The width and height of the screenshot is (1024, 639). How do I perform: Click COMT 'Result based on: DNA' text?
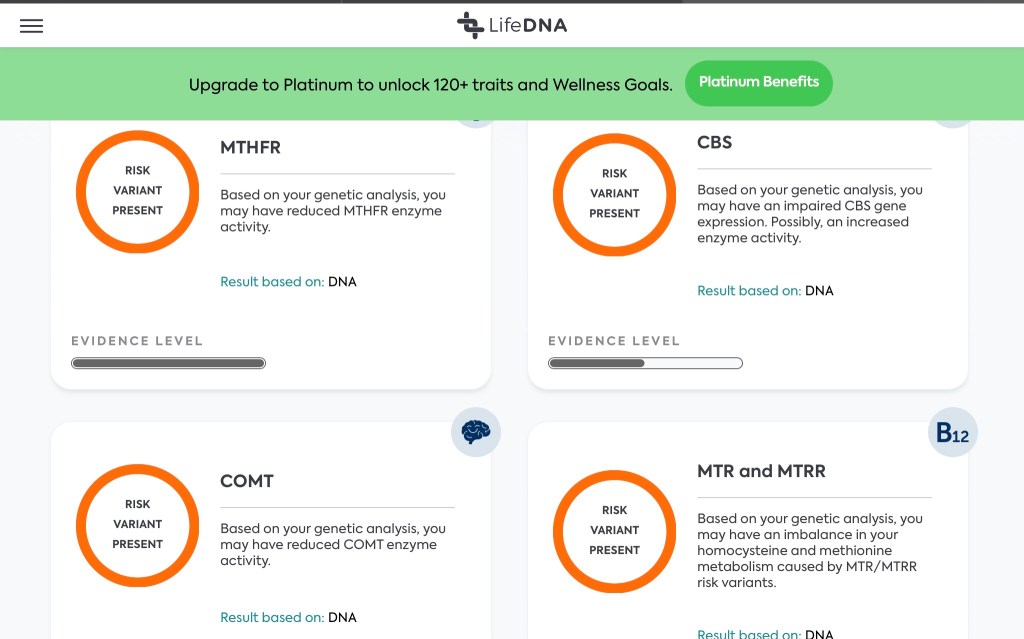coord(288,618)
